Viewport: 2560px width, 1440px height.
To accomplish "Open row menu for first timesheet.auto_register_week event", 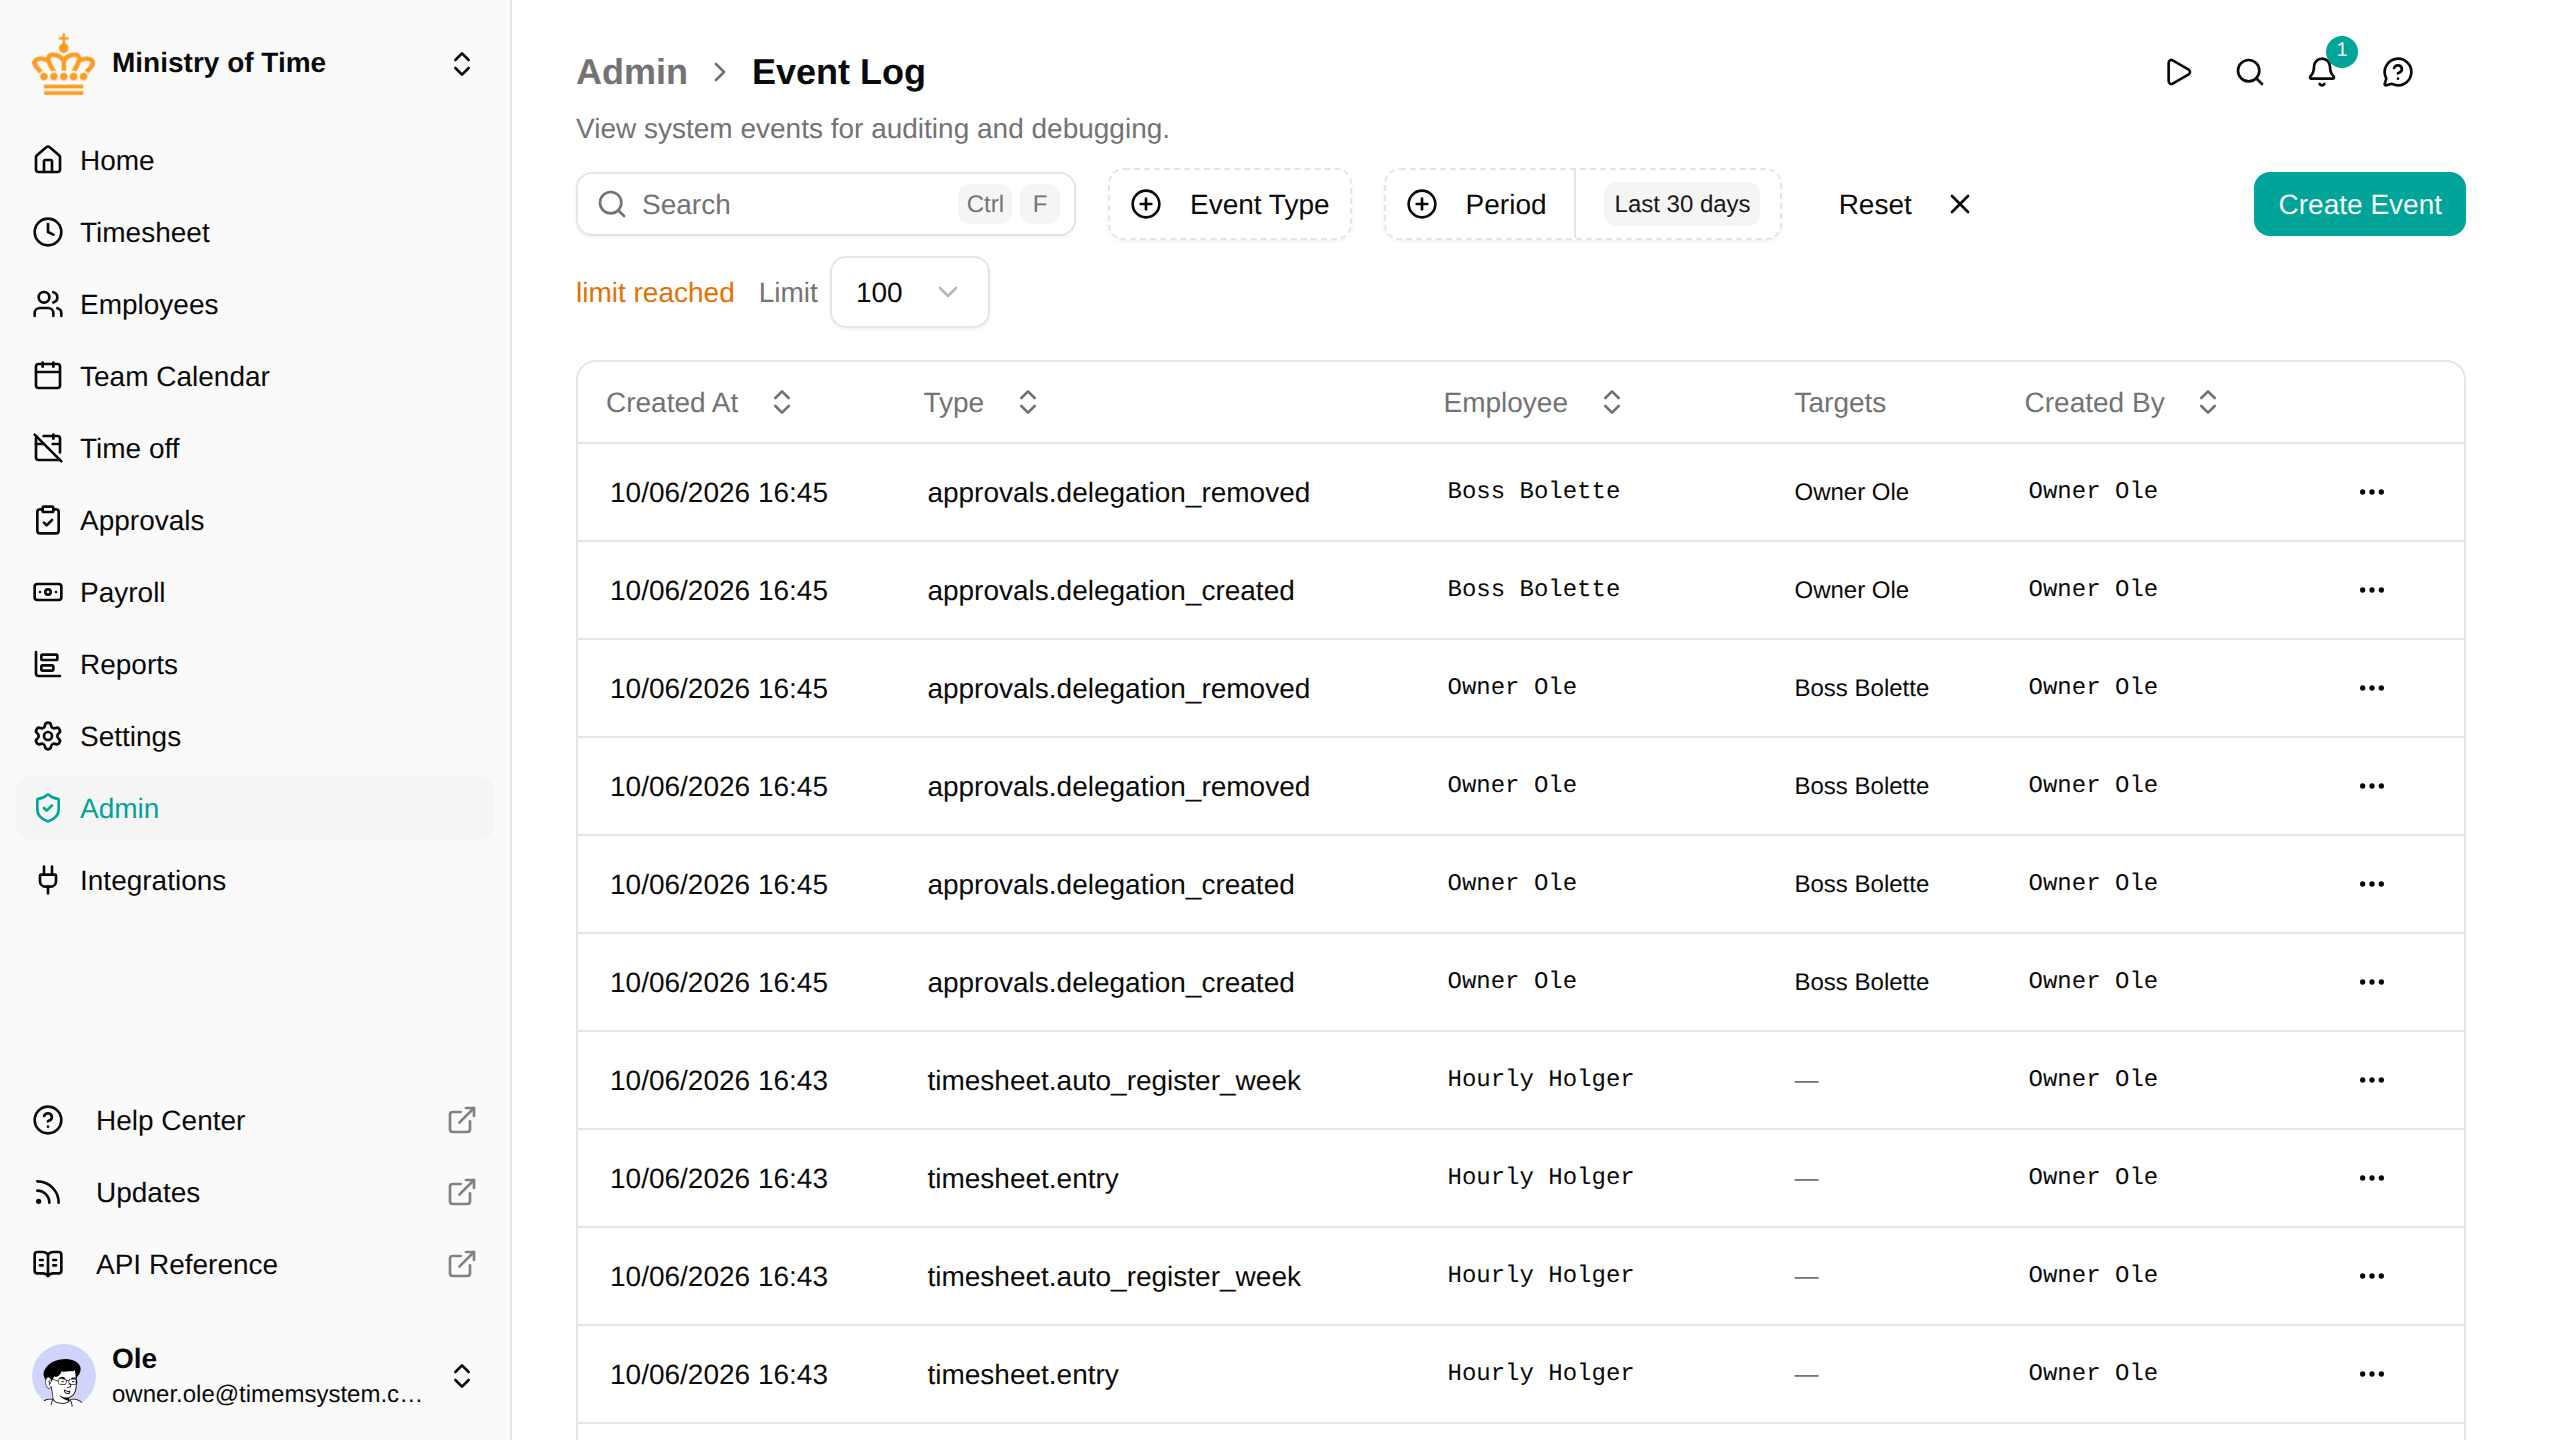I will click(x=2372, y=1080).
